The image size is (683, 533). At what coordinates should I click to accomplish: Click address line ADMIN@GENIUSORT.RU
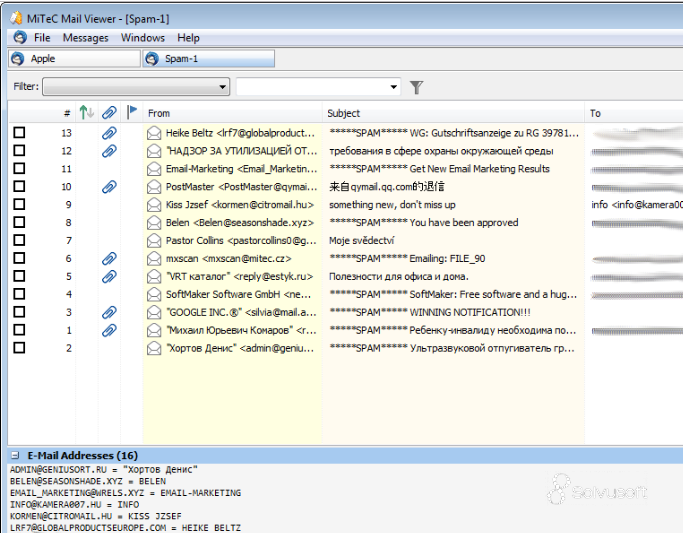pos(104,469)
